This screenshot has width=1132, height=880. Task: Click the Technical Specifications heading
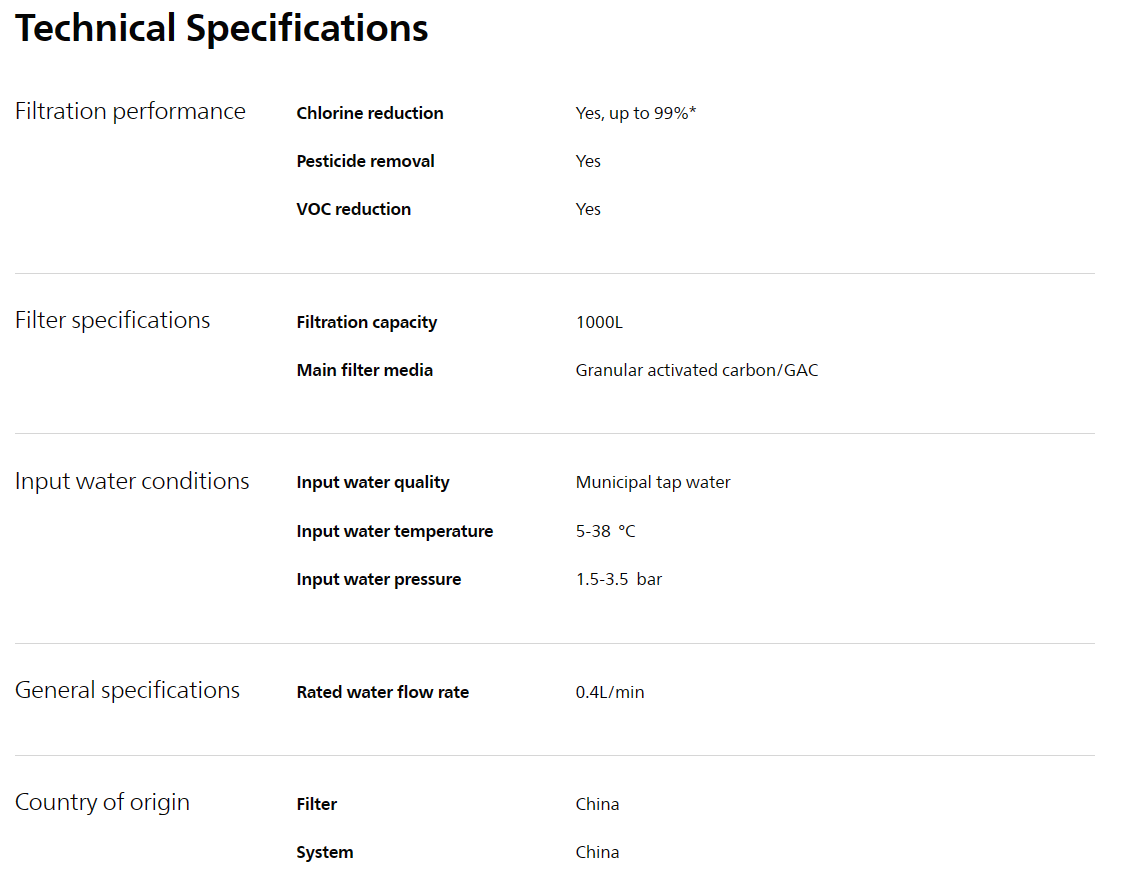pos(222,29)
